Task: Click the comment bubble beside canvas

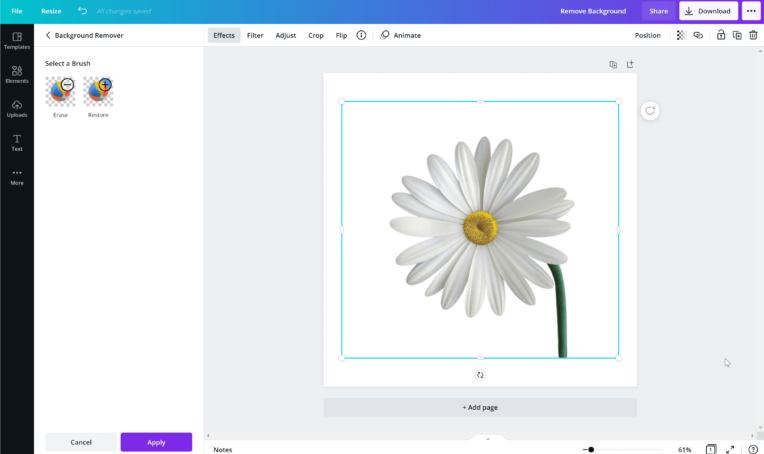Action: click(x=650, y=111)
